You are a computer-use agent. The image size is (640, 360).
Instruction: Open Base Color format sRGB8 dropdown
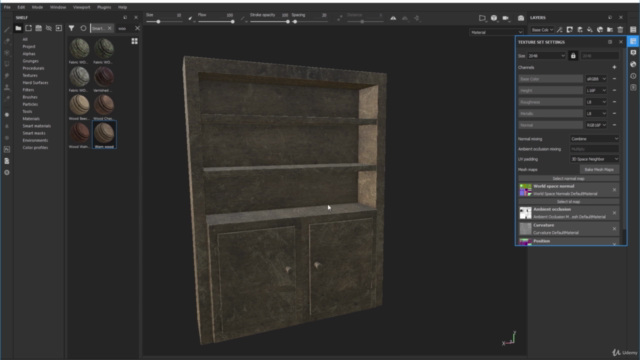click(596, 79)
